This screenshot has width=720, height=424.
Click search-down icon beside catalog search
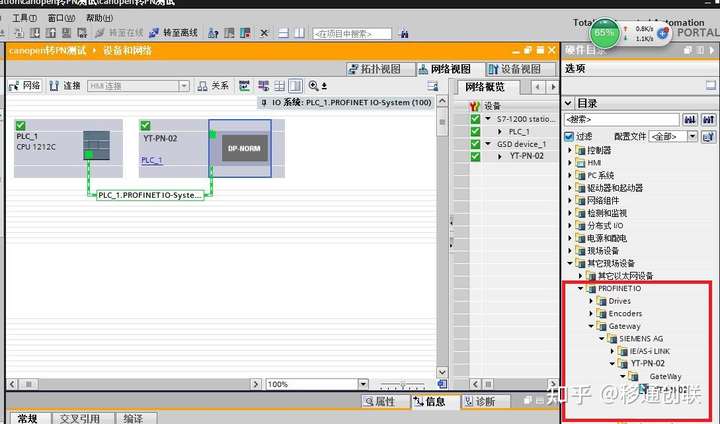(x=690, y=119)
